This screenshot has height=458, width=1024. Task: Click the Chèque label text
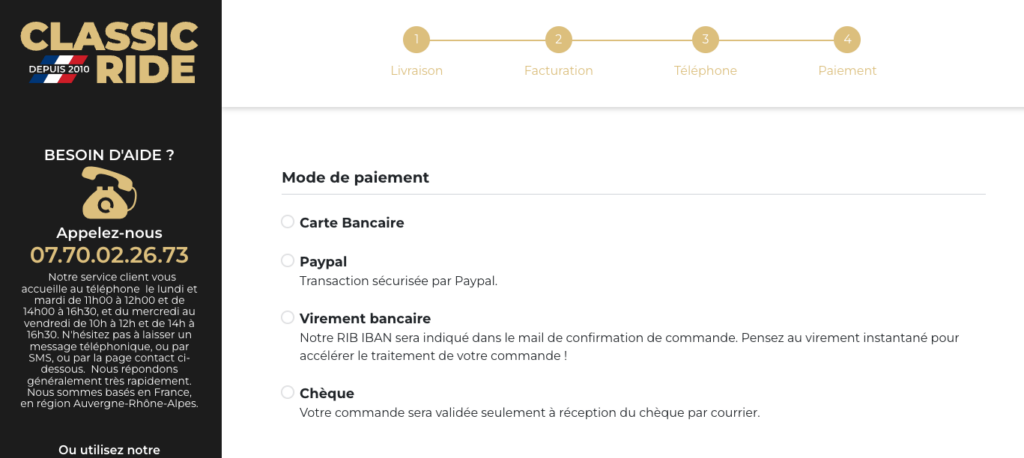coord(327,393)
